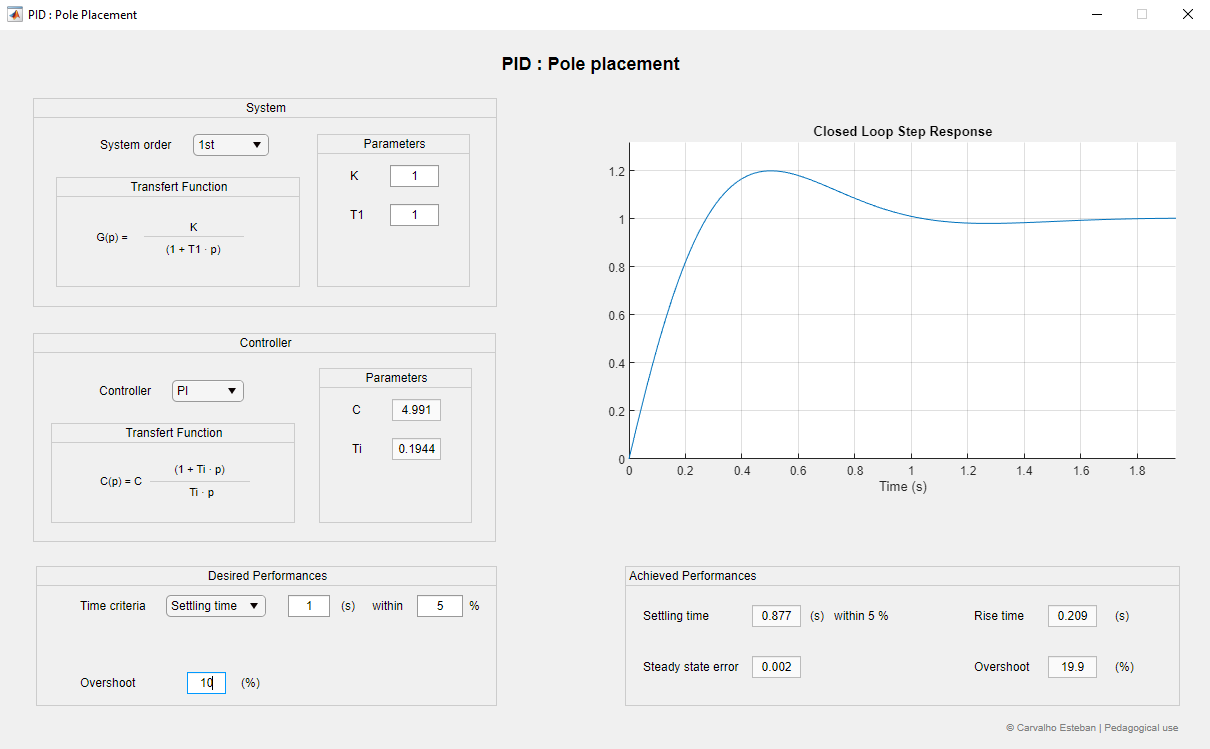Expand the Time criteria dropdown

(x=216, y=606)
